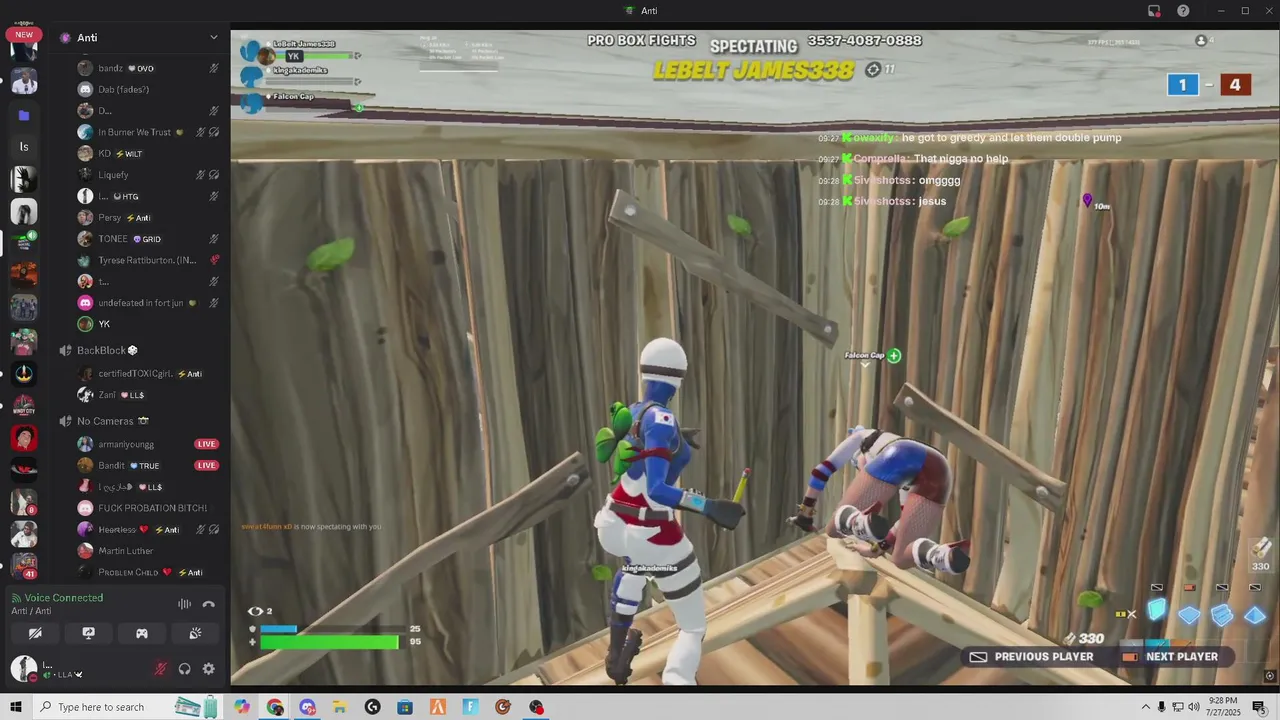This screenshot has height=720, width=1280.
Task: Click the blue team score 1
Action: pos(1182,85)
